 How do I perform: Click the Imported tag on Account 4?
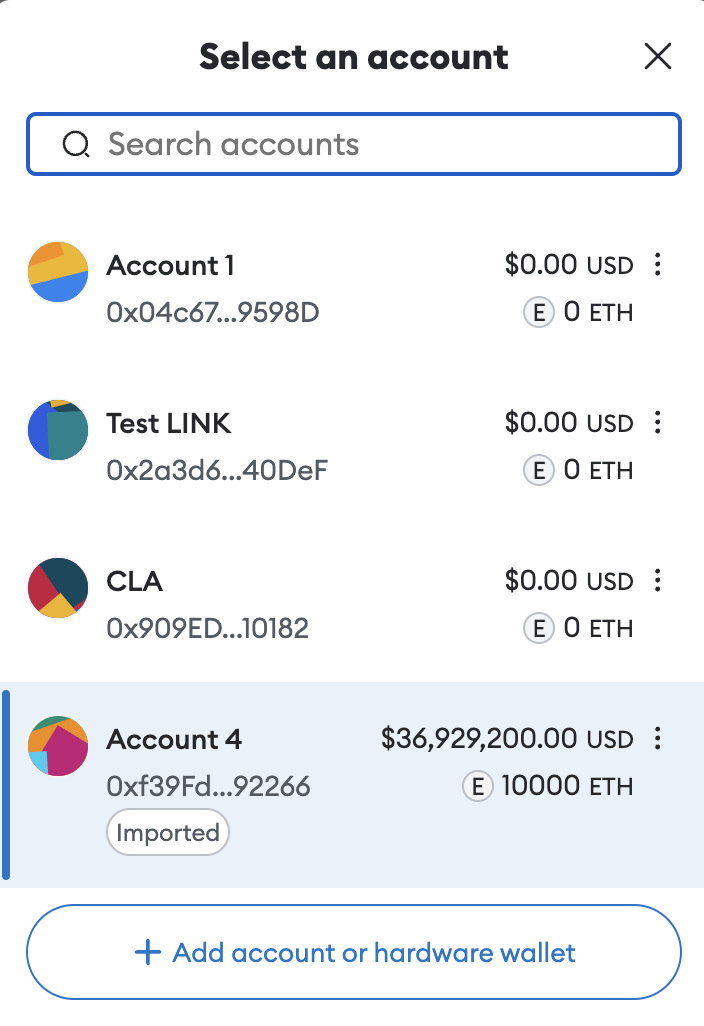[167, 832]
